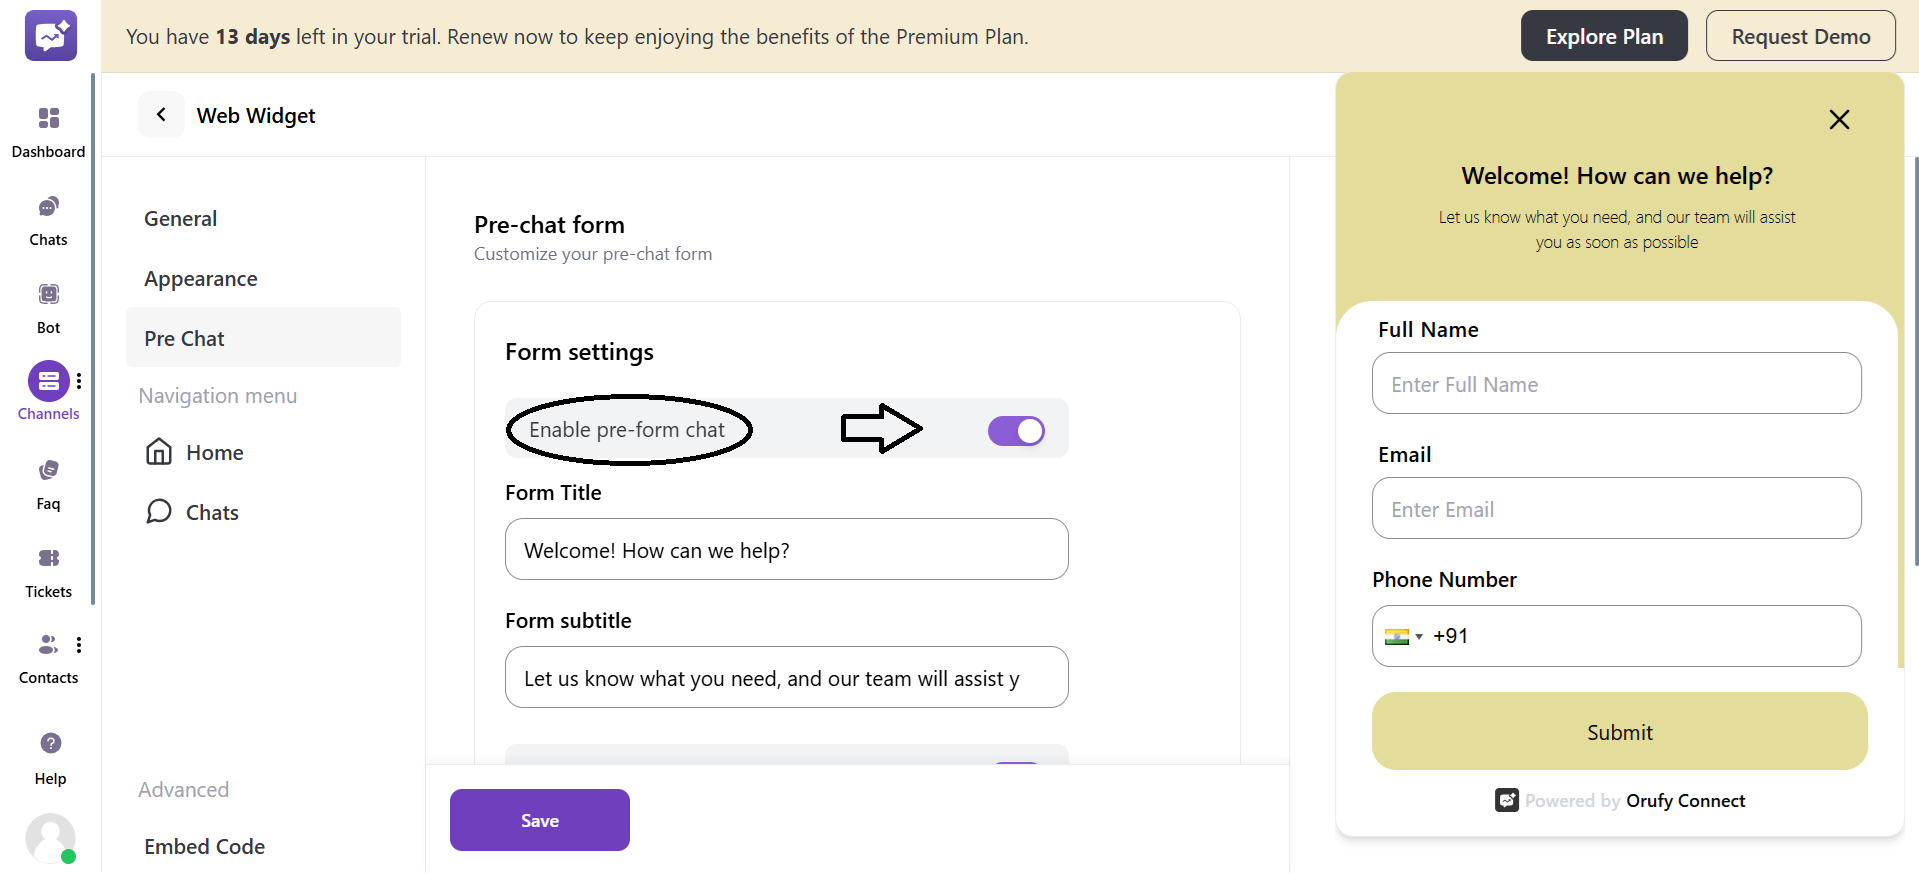Open the Faq section
The image size is (1919, 874).
pyautogui.click(x=48, y=480)
